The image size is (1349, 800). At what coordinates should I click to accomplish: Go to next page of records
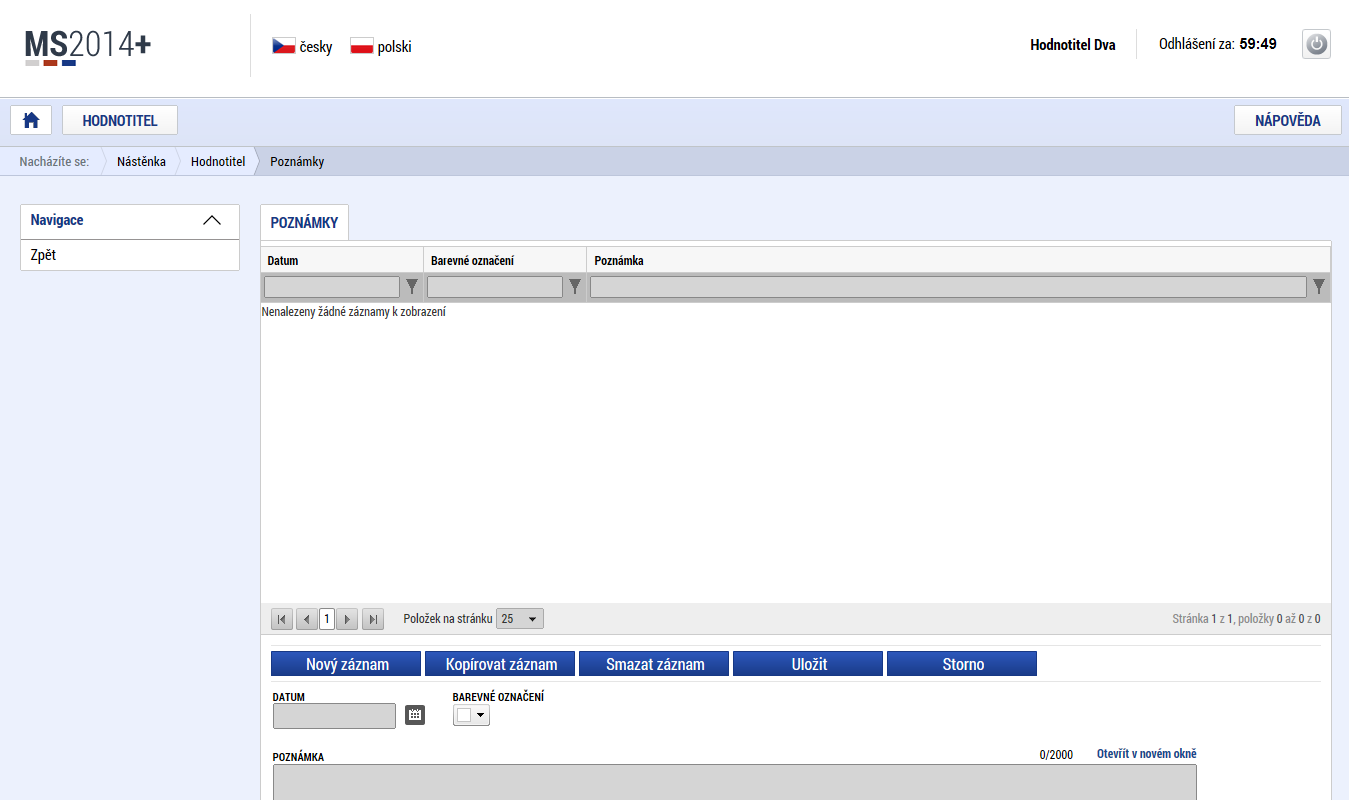tap(348, 619)
